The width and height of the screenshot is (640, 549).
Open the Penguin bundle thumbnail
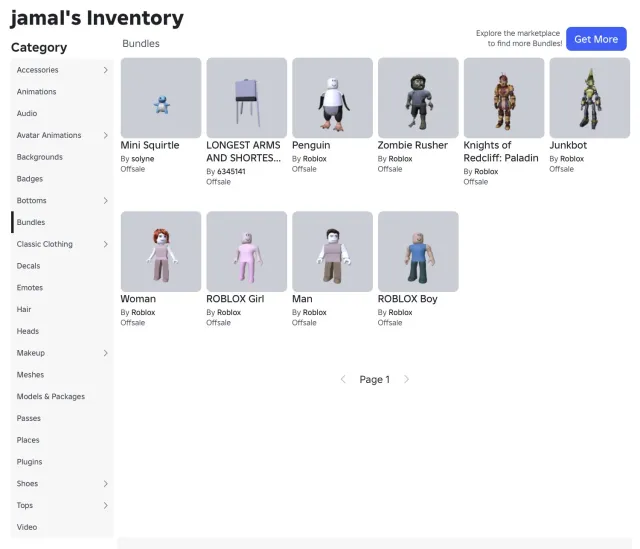click(x=332, y=98)
